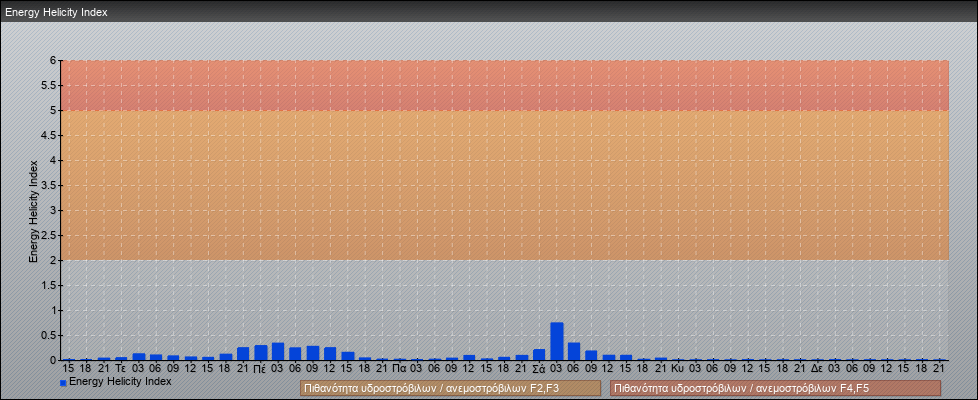This screenshot has width=978, height=400.
Task: Click the y-axis value 0.5
Action: point(49,335)
